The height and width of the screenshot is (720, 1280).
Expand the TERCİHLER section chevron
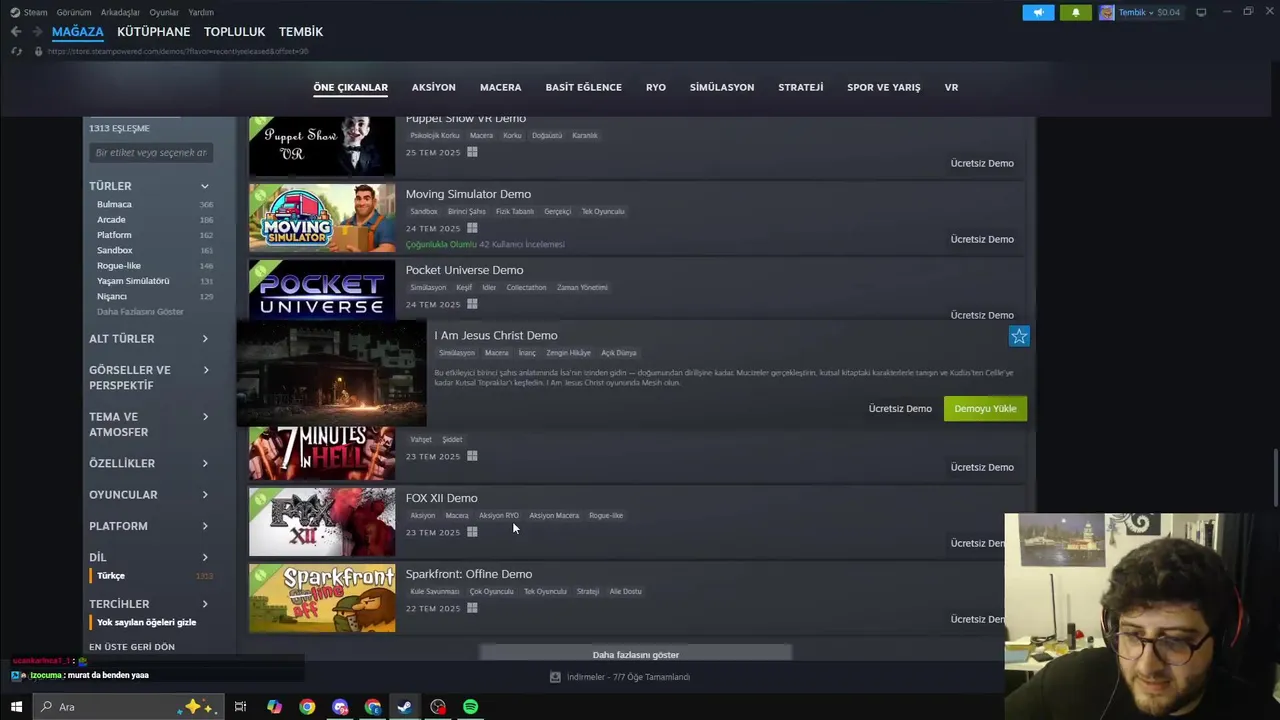click(205, 604)
